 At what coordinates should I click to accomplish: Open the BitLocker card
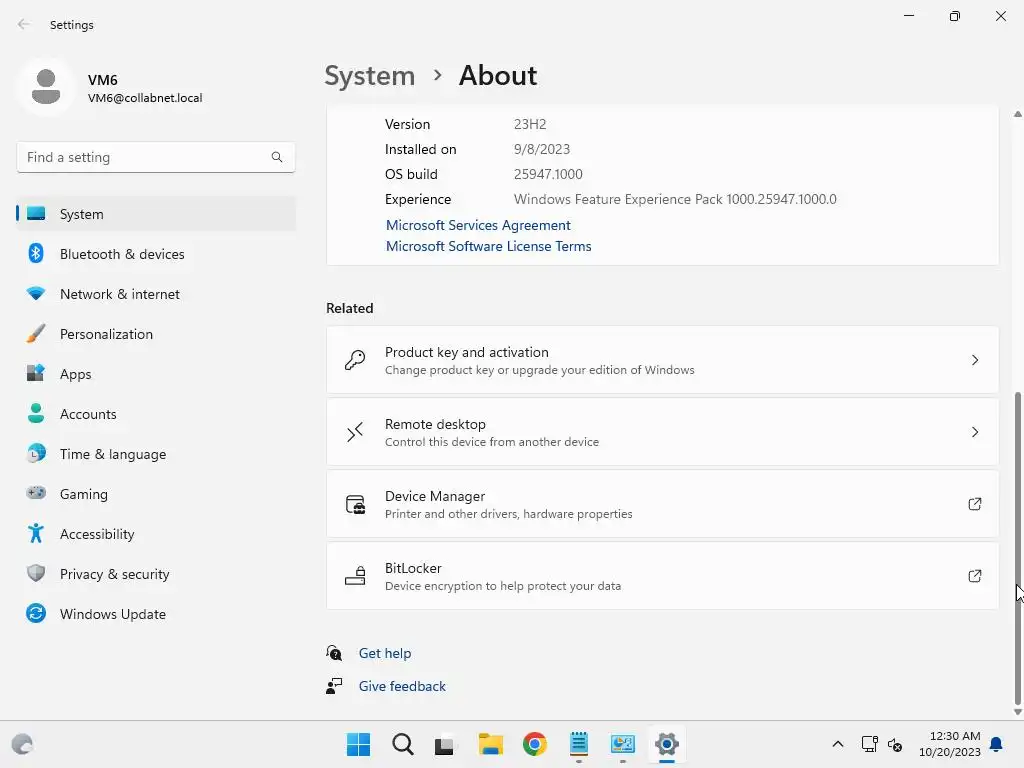tap(662, 576)
